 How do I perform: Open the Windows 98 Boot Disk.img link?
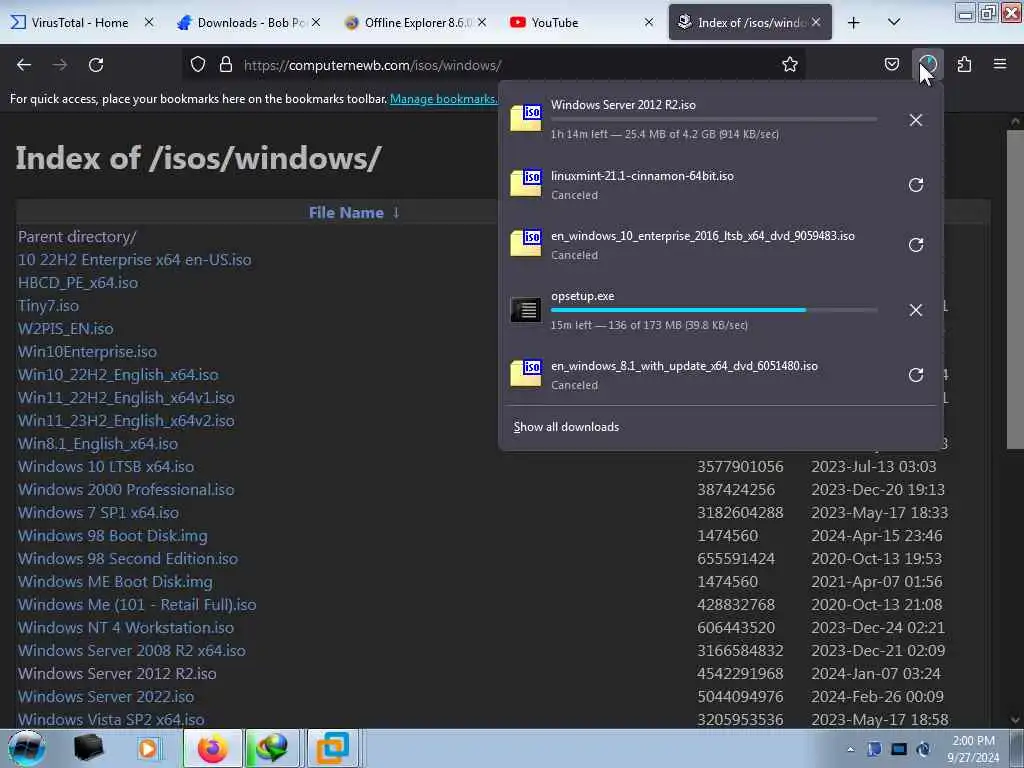(x=112, y=536)
